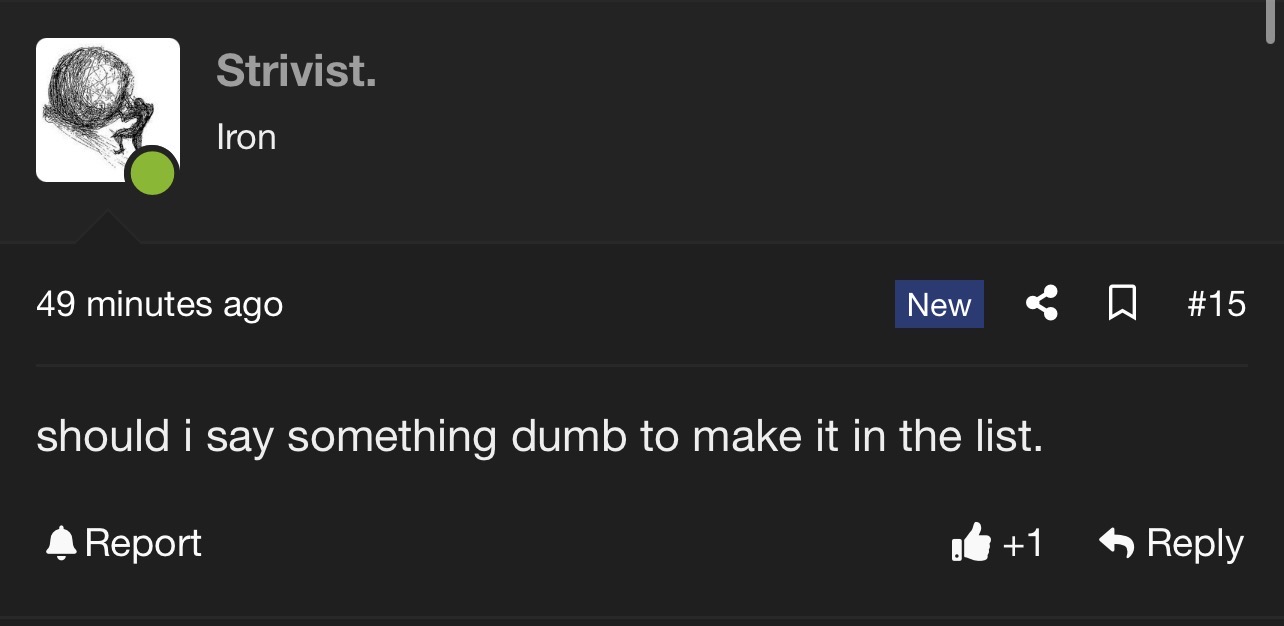The width and height of the screenshot is (1284, 626).
Task: Open the Strivist. username profile link
Action: click(x=296, y=70)
